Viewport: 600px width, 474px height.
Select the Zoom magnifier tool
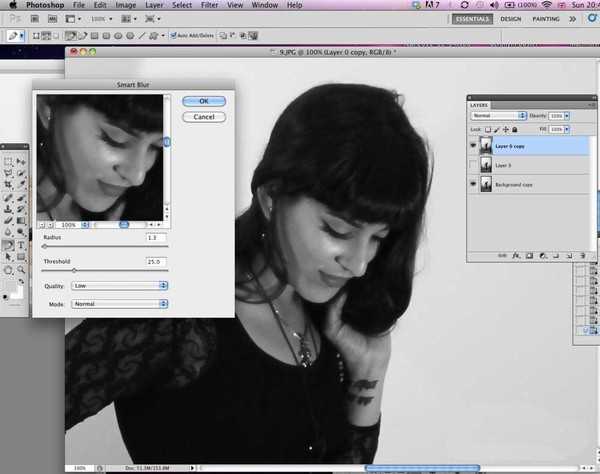(x=21, y=270)
